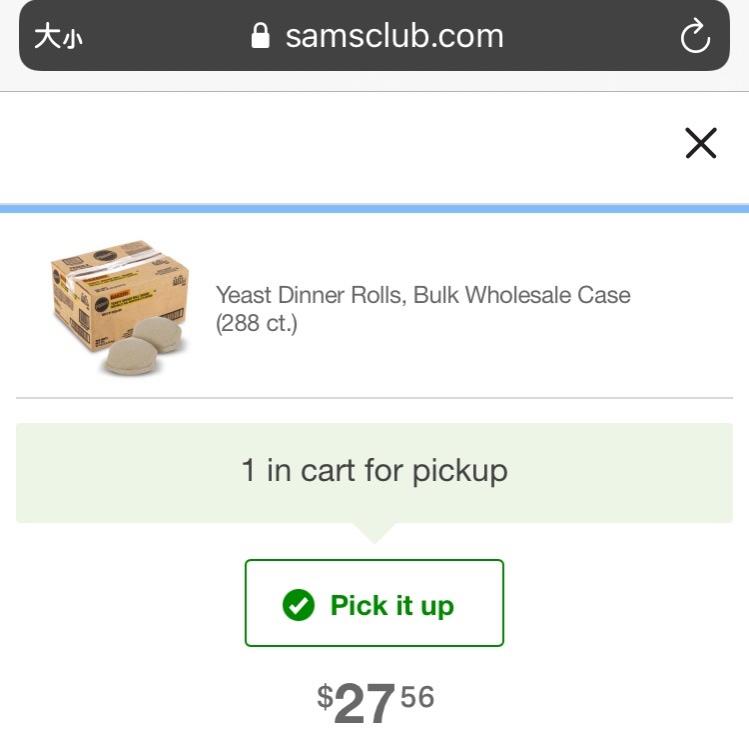
Task: Click the blue page loading progress bar
Action: 374,209
